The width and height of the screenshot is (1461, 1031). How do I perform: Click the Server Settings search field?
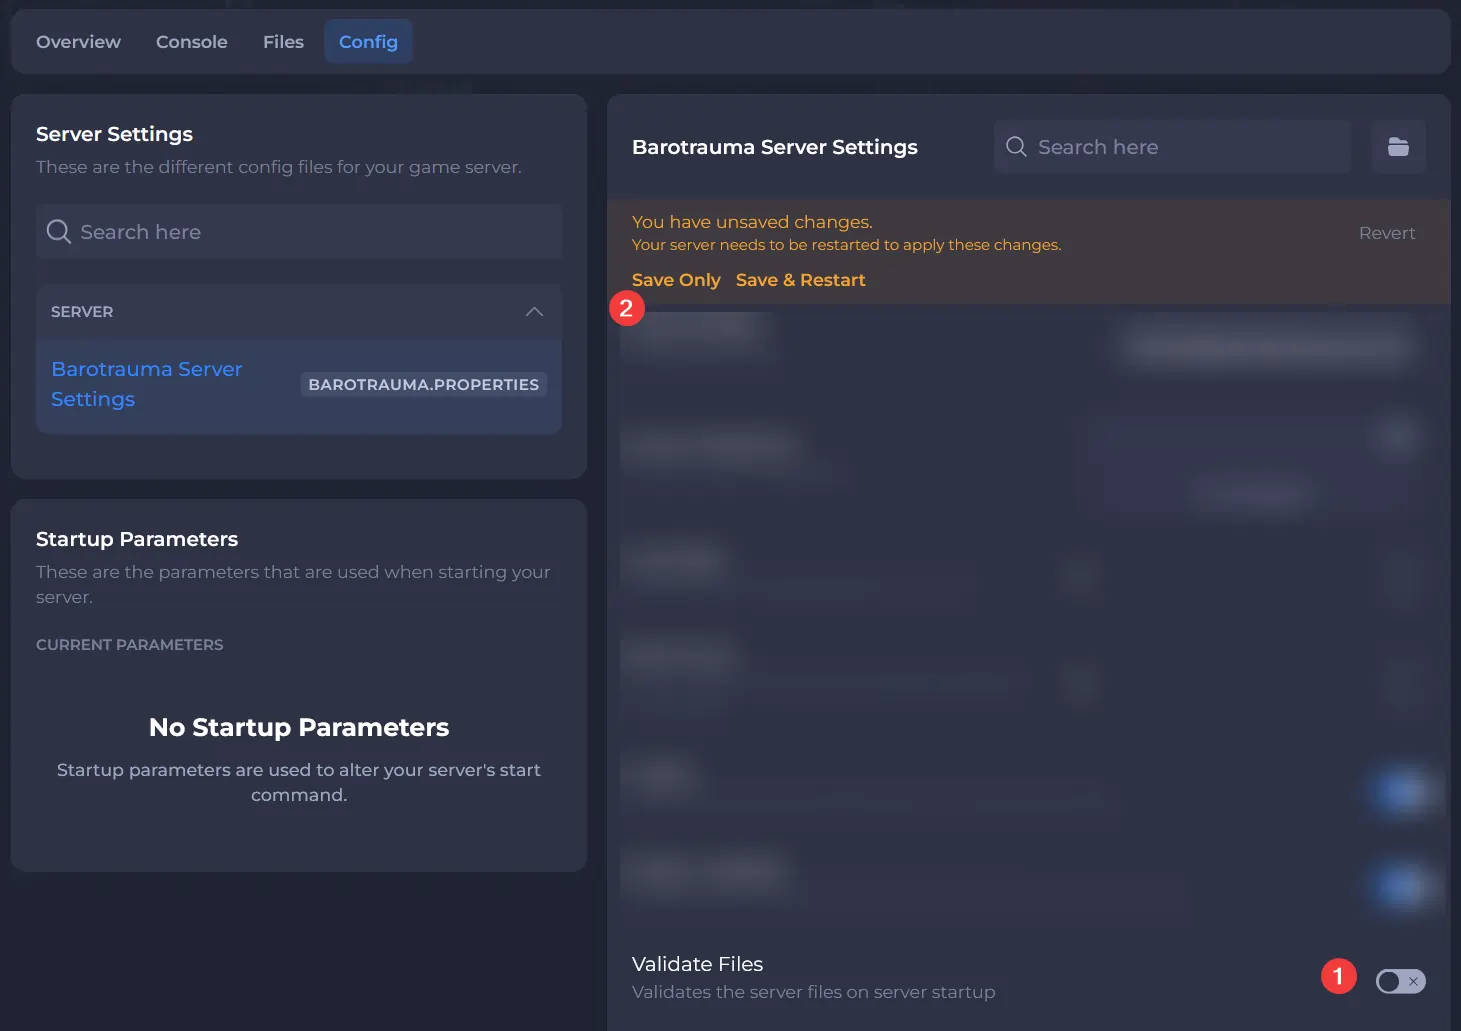[299, 232]
